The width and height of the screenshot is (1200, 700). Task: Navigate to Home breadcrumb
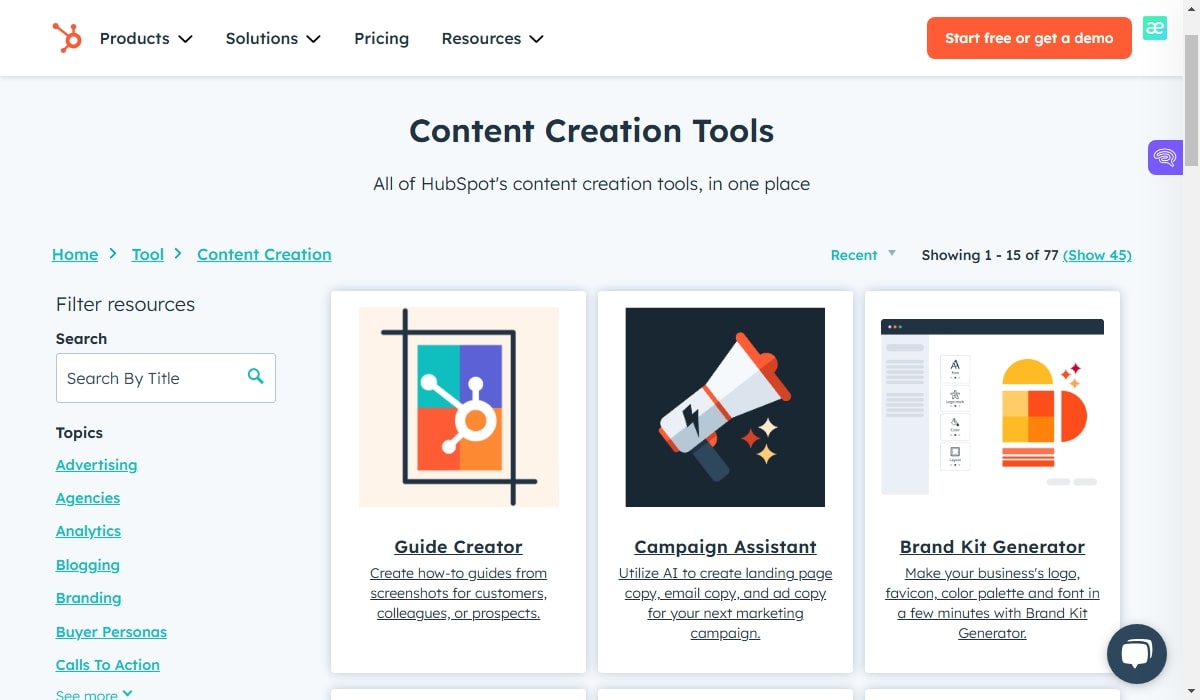(x=75, y=254)
